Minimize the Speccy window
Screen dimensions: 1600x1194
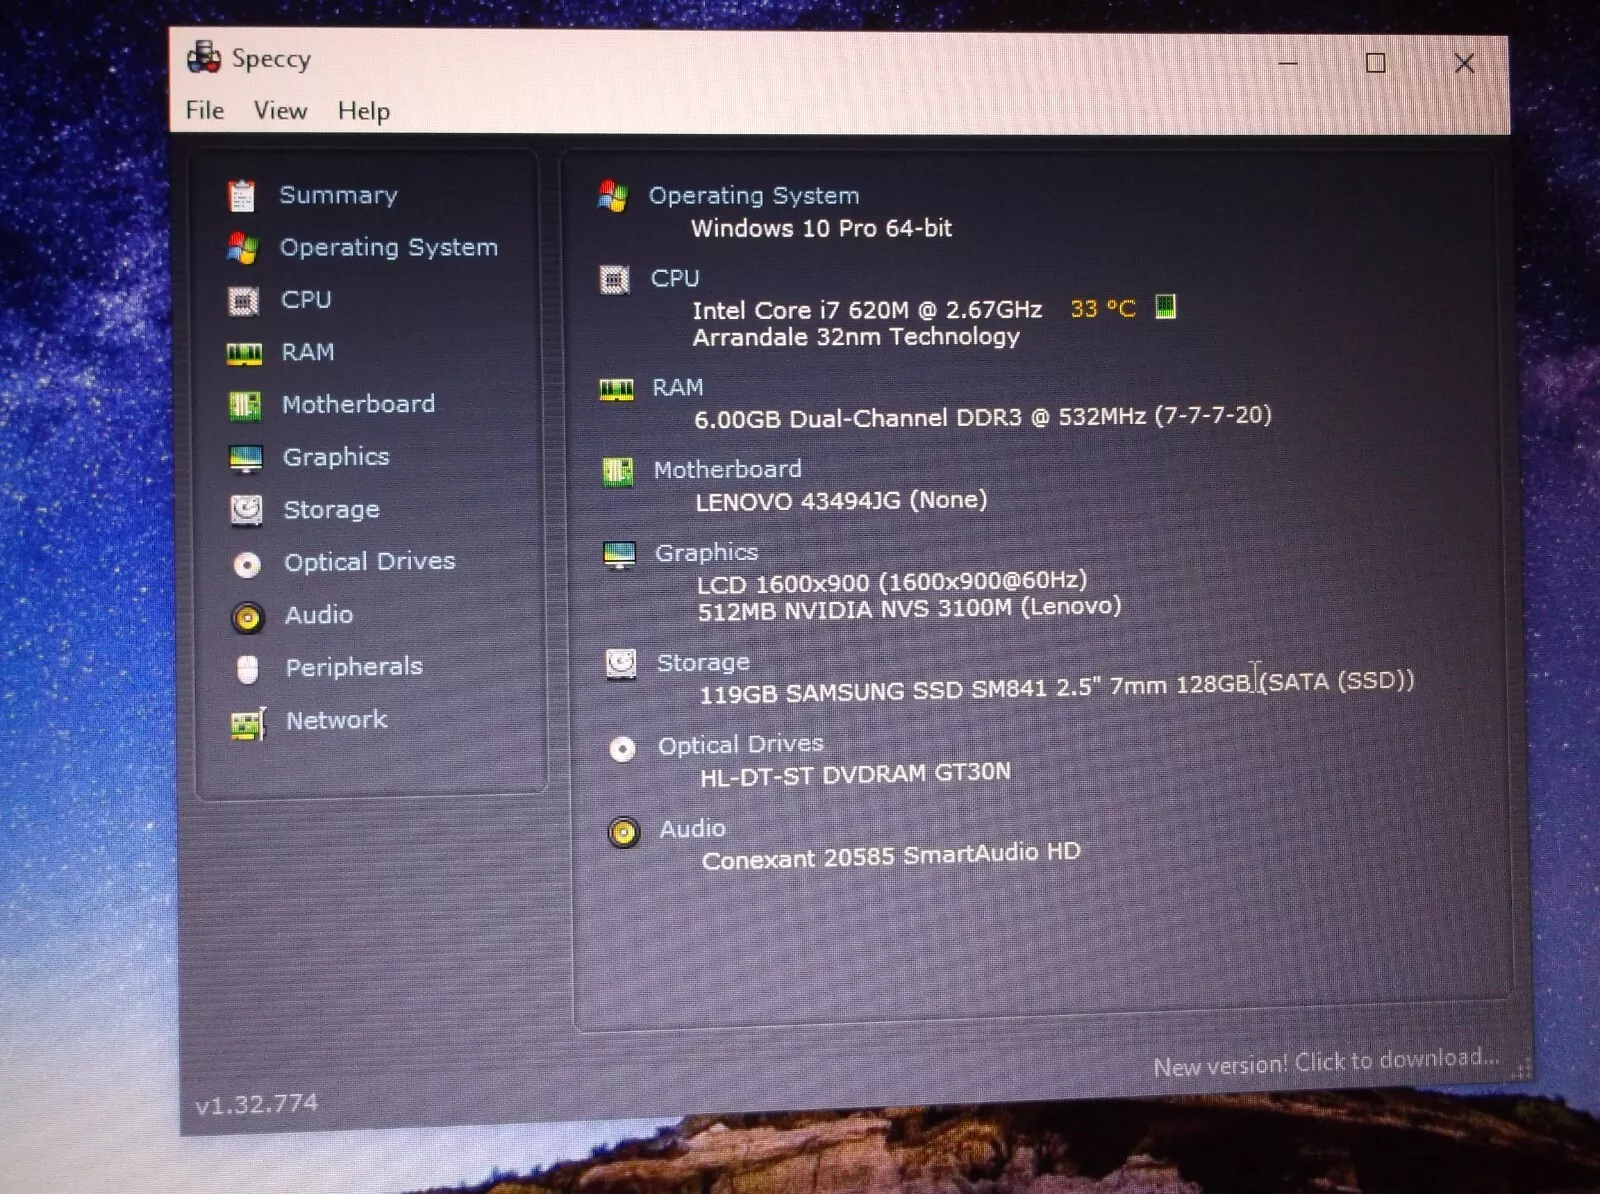pos(1288,63)
